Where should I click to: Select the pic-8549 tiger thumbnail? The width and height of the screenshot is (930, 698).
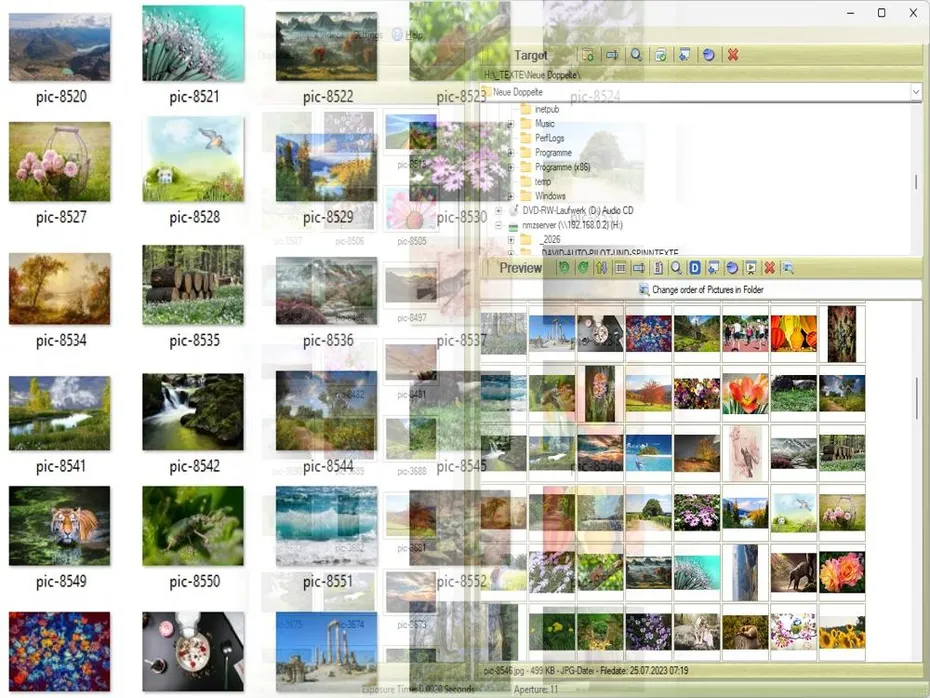click(60, 528)
